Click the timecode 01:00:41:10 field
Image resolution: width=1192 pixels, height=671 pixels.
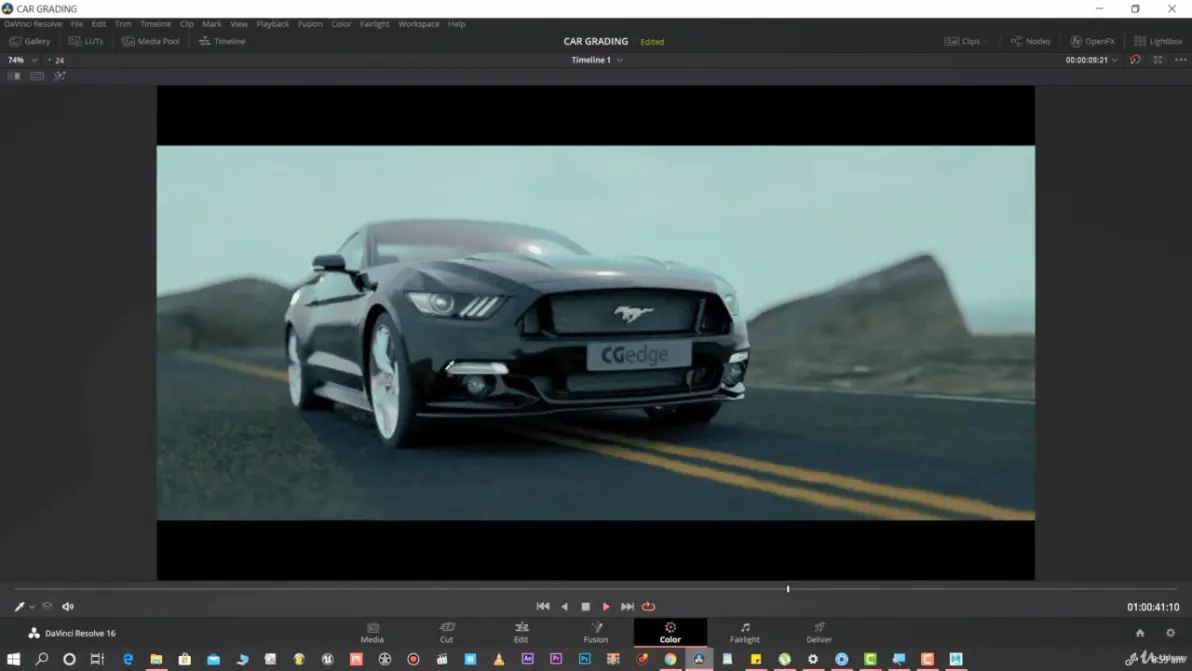[1152, 607]
